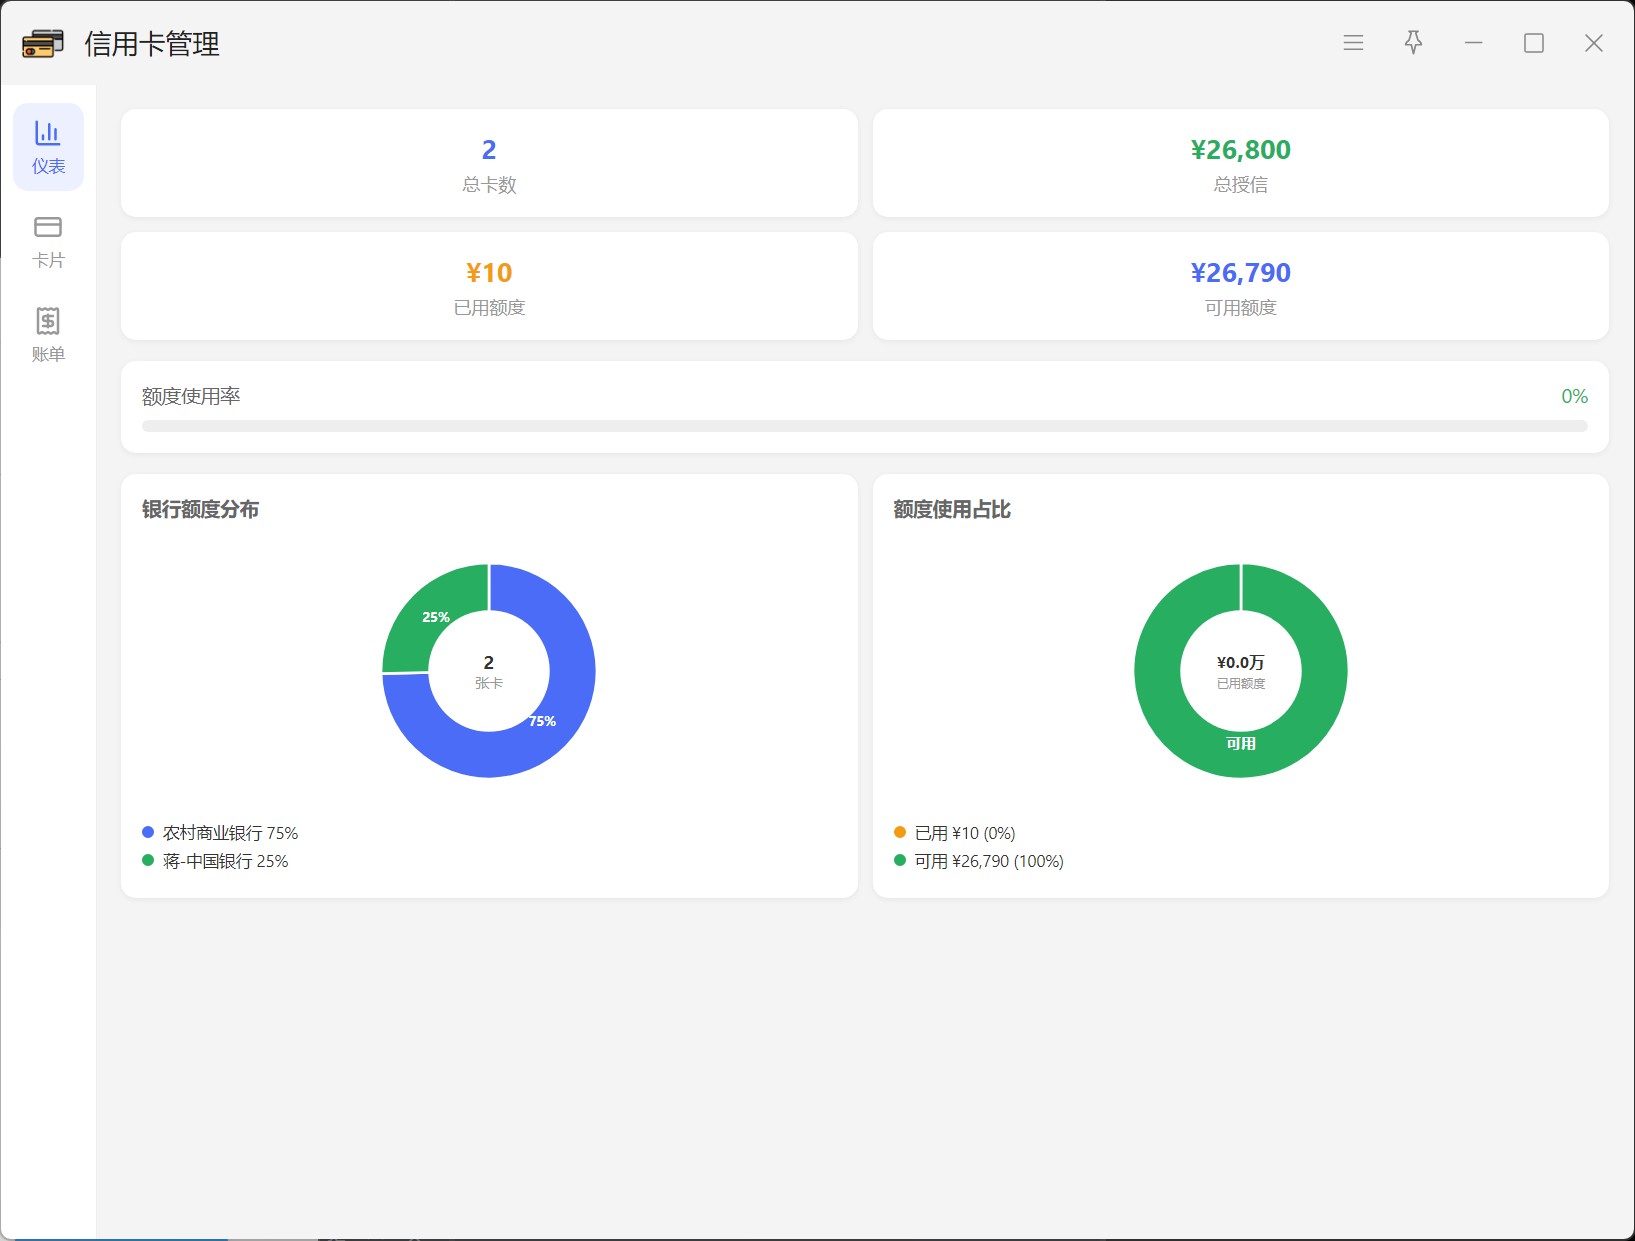The width and height of the screenshot is (1635, 1241).
Task: Click the 额度使用率 progress bar
Action: coord(865,426)
